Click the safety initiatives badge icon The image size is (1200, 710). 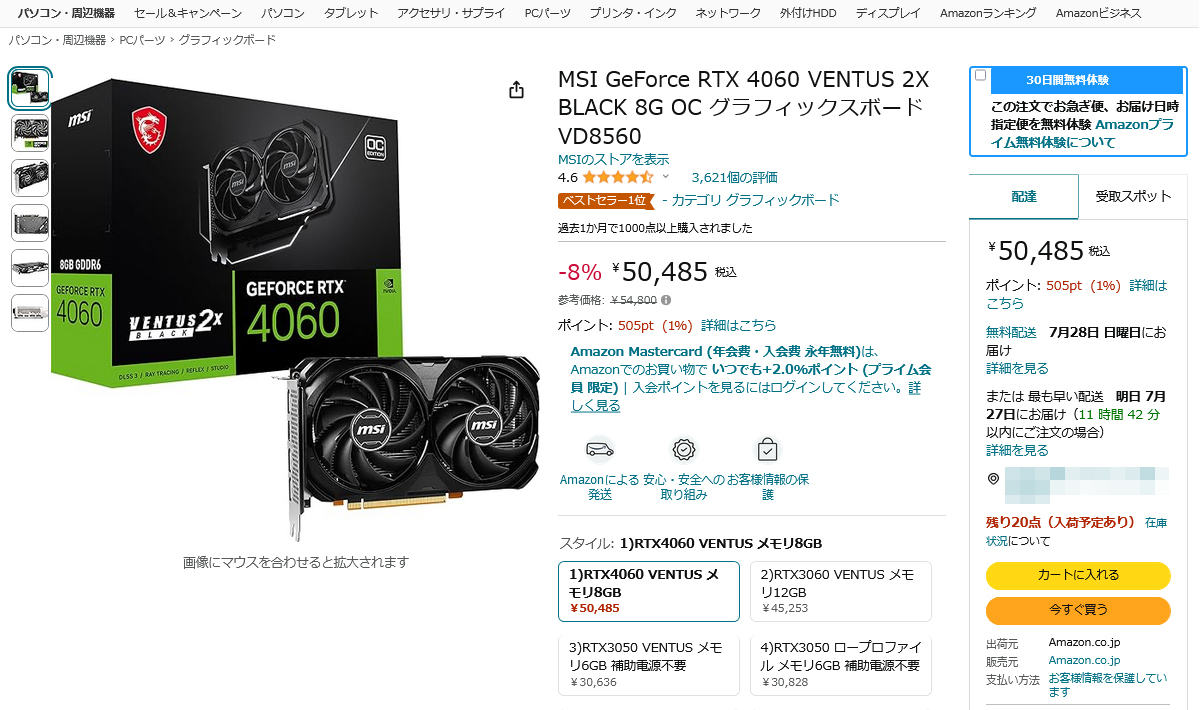683,449
